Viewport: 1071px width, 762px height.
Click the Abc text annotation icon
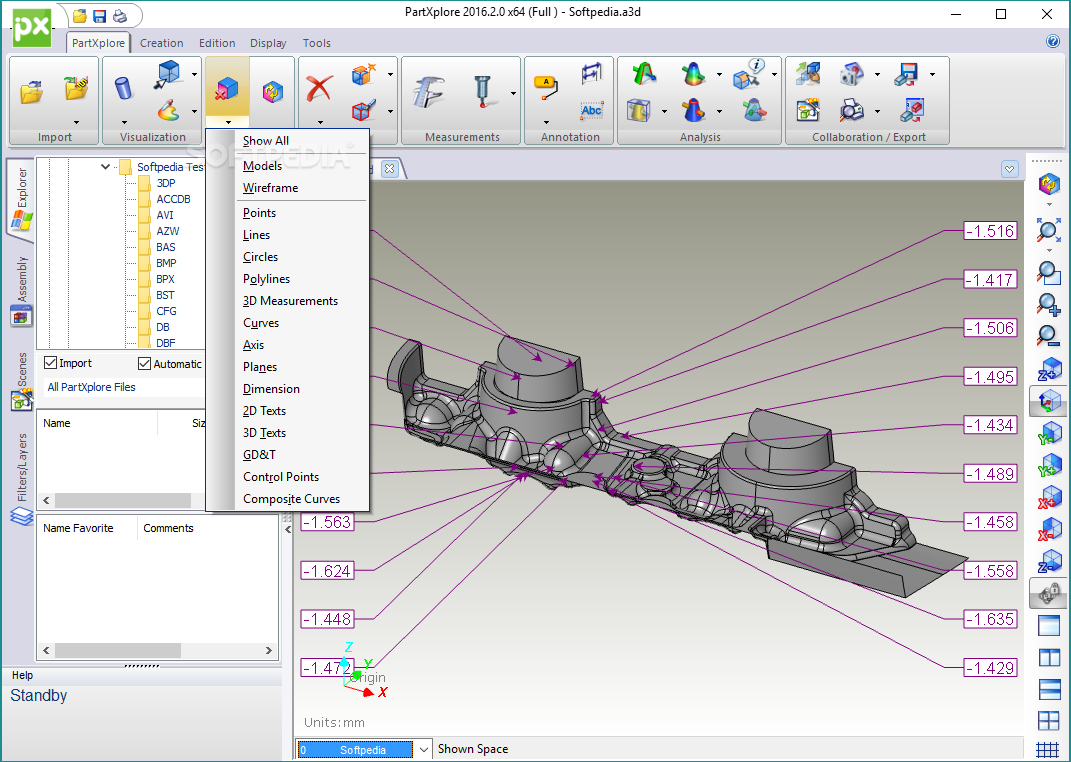[x=592, y=110]
